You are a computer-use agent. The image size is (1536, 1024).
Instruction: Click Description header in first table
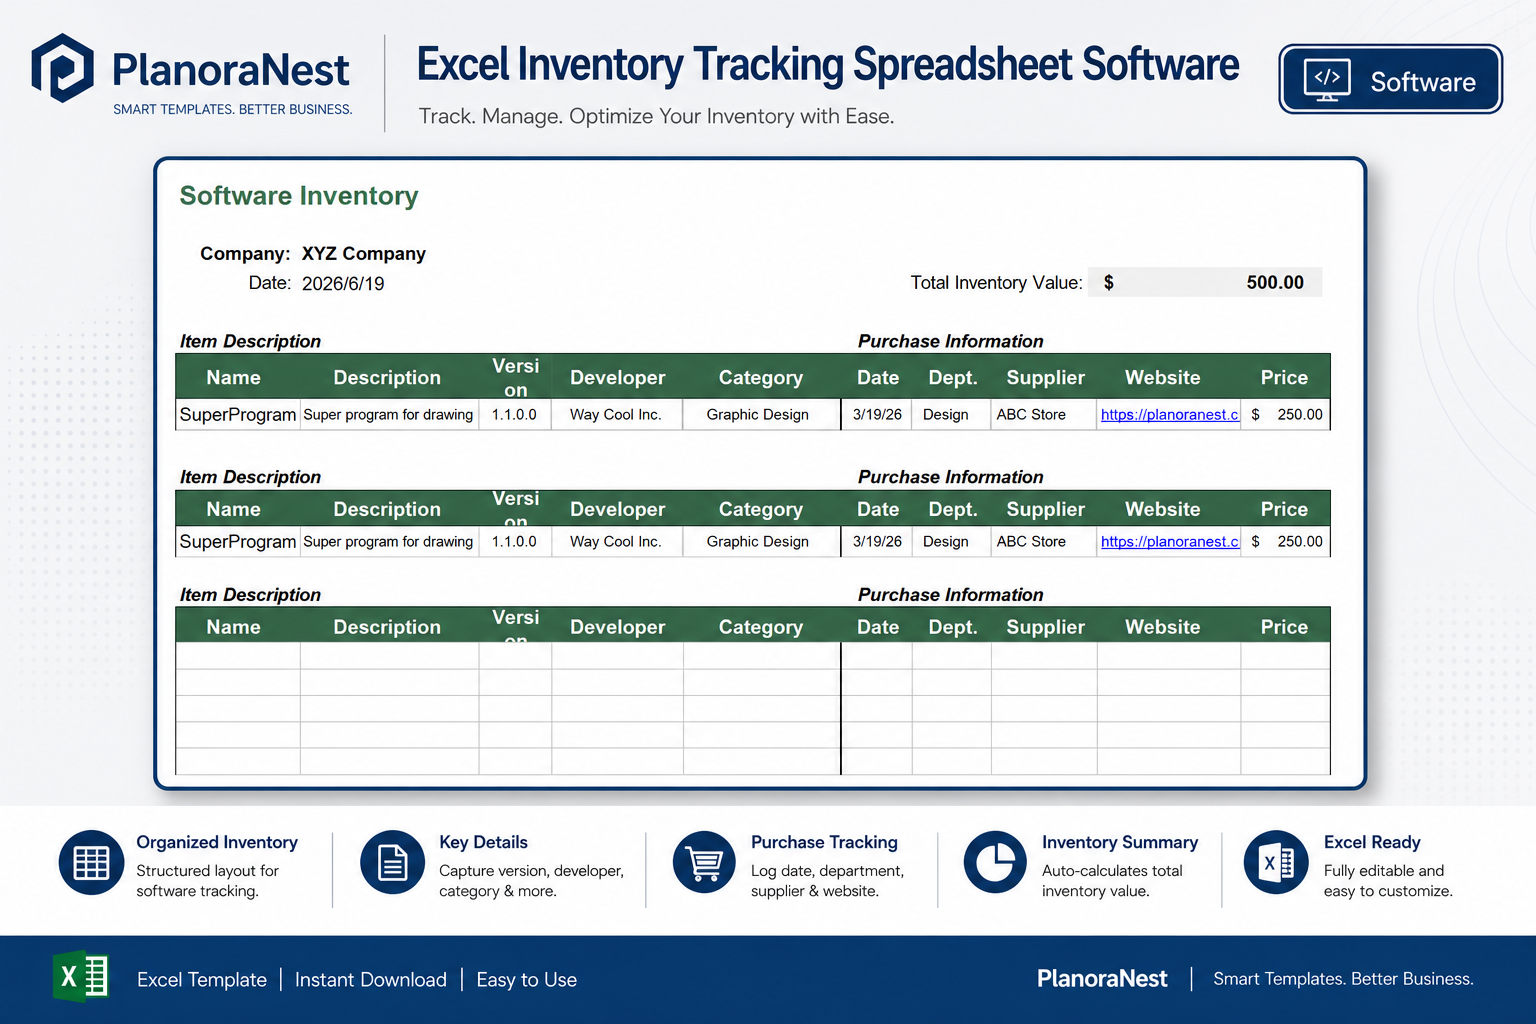tap(387, 377)
